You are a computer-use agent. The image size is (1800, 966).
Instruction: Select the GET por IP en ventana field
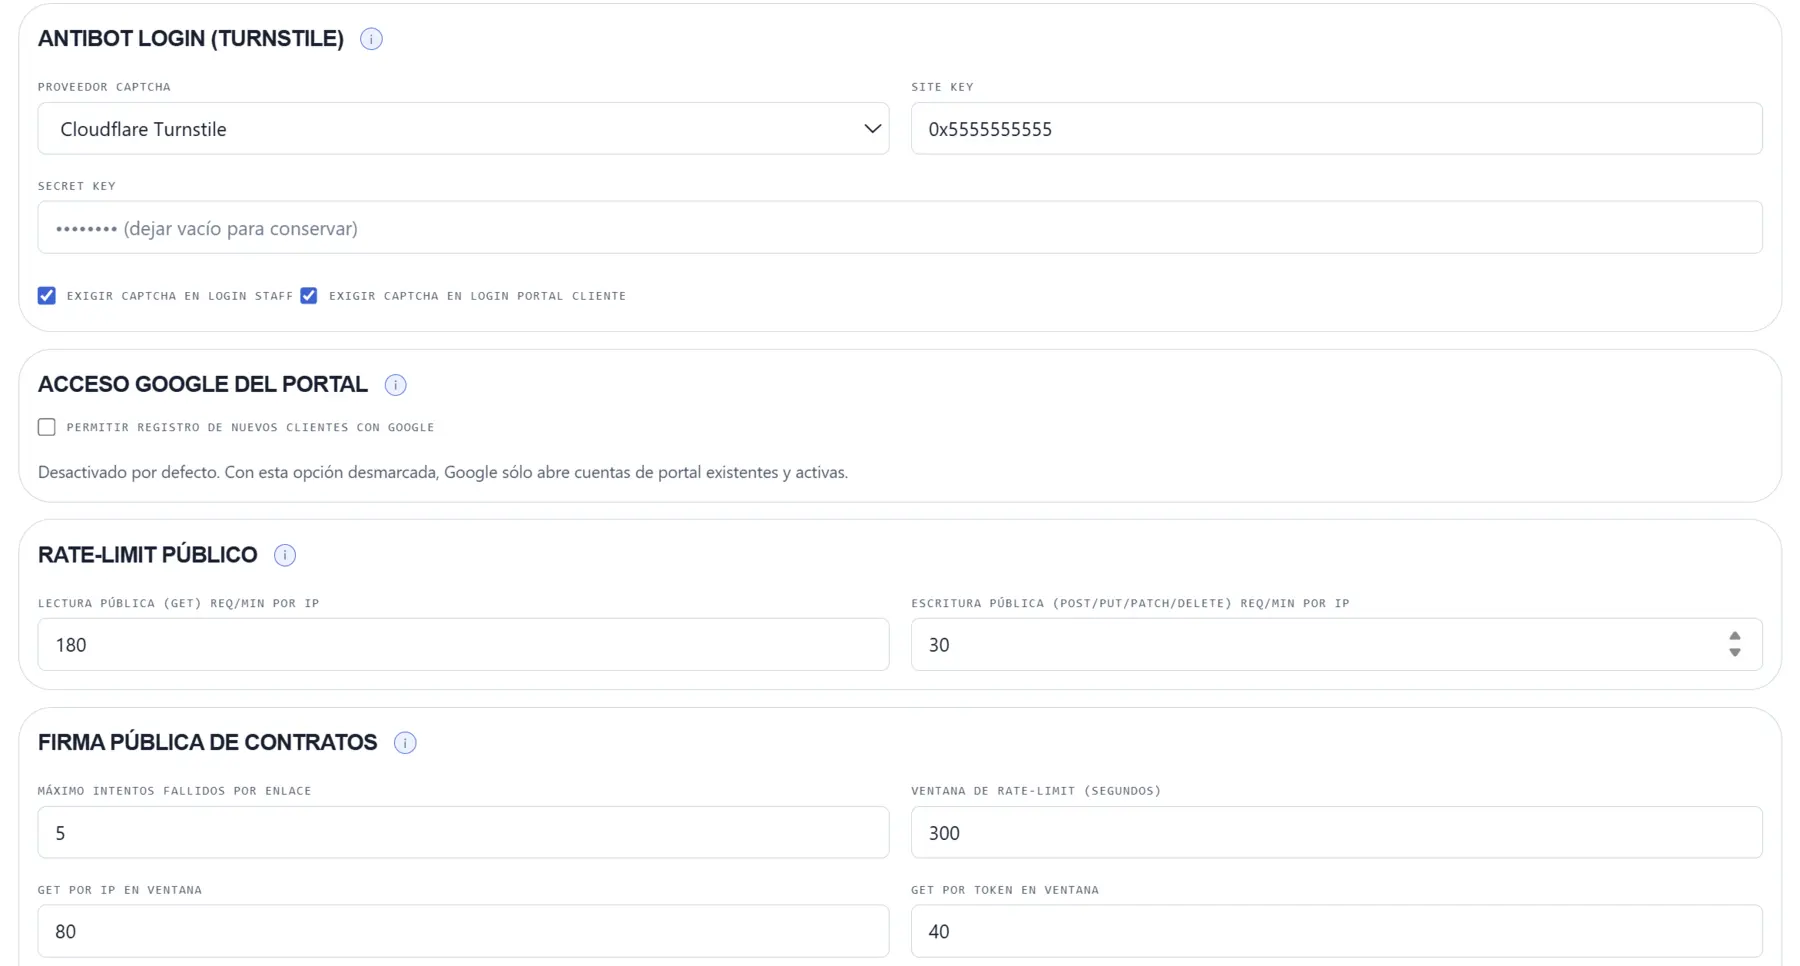[x=463, y=931]
